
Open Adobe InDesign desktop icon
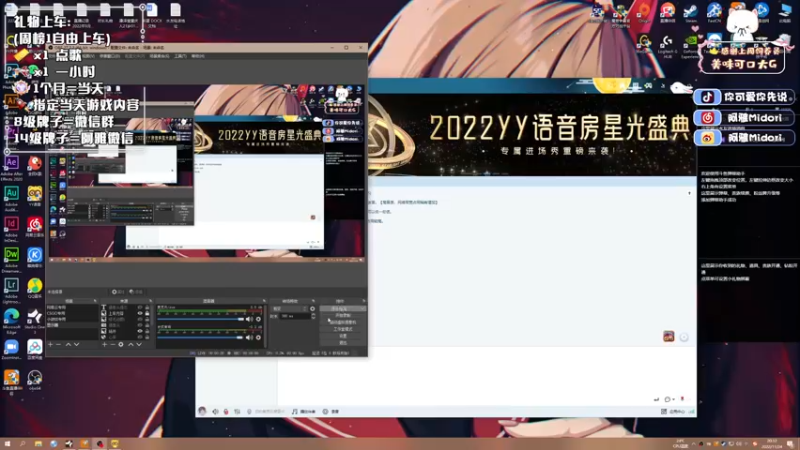(x=11, y=224)
